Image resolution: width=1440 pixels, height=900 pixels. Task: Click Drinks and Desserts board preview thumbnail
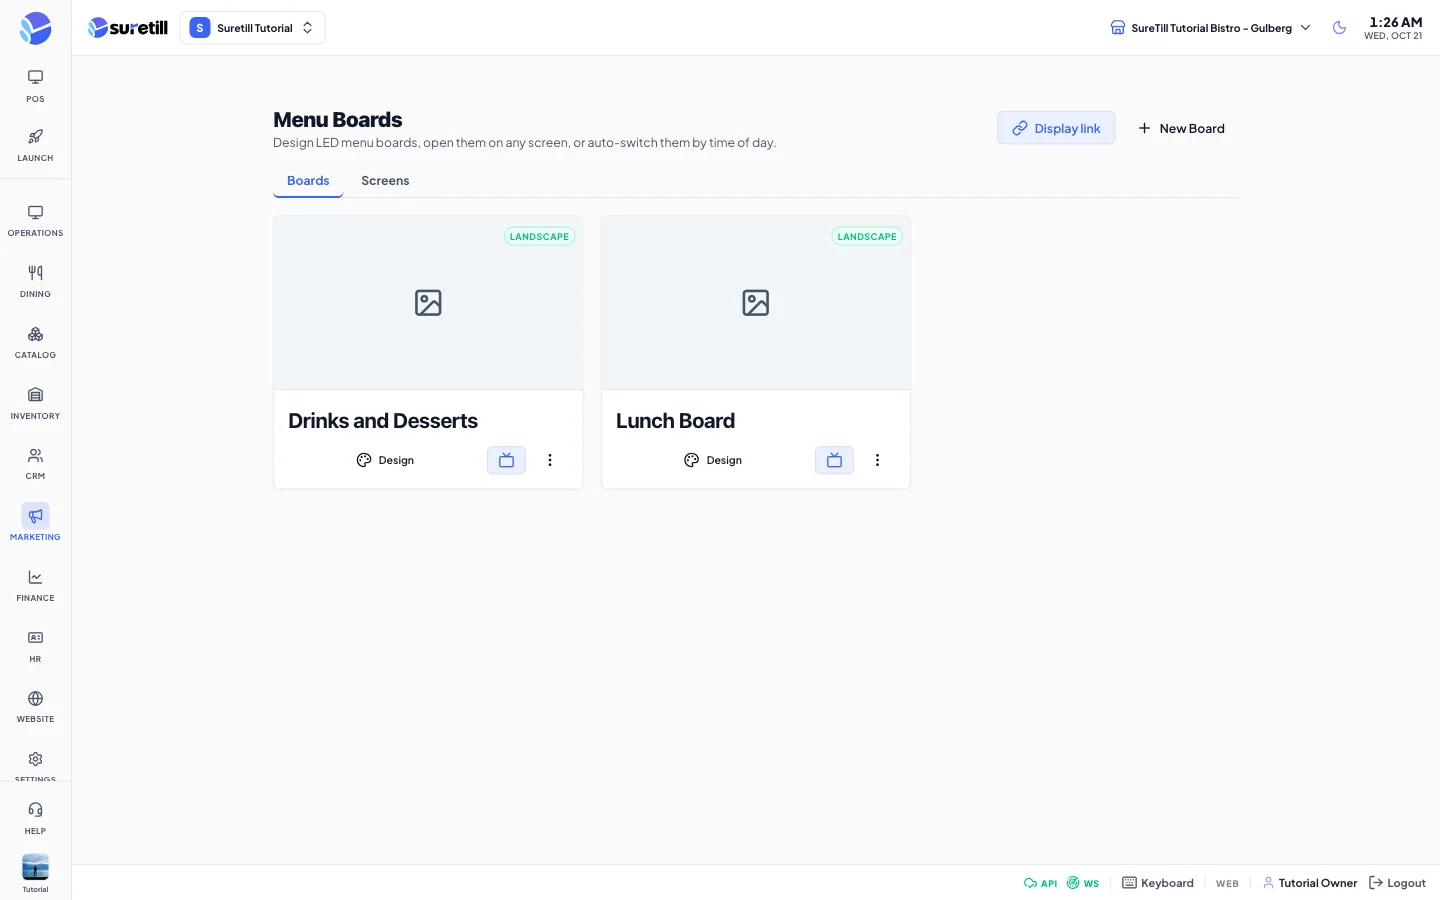click(428, 303)
